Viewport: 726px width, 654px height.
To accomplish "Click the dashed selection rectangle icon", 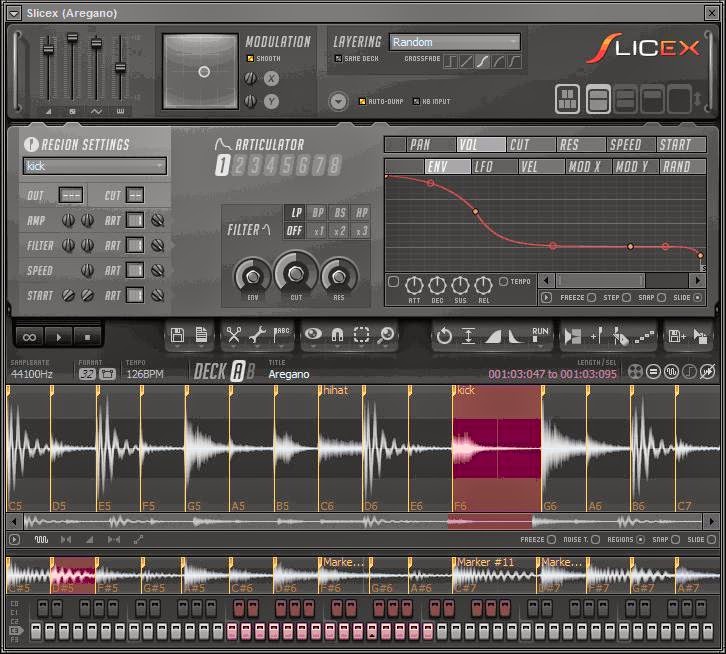I will 361,334.
